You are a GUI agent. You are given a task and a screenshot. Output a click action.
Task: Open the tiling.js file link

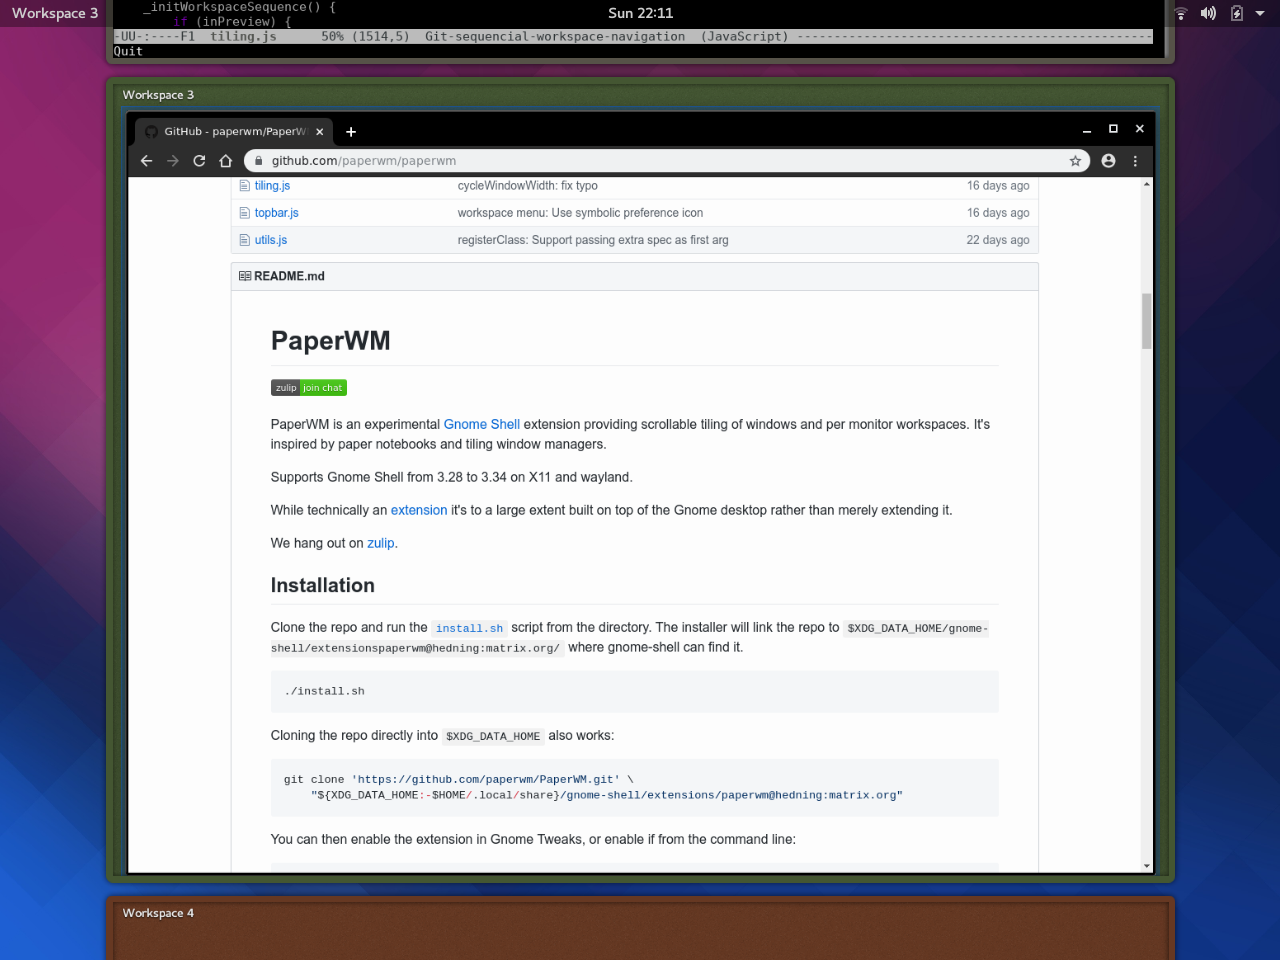click(272, 186)
